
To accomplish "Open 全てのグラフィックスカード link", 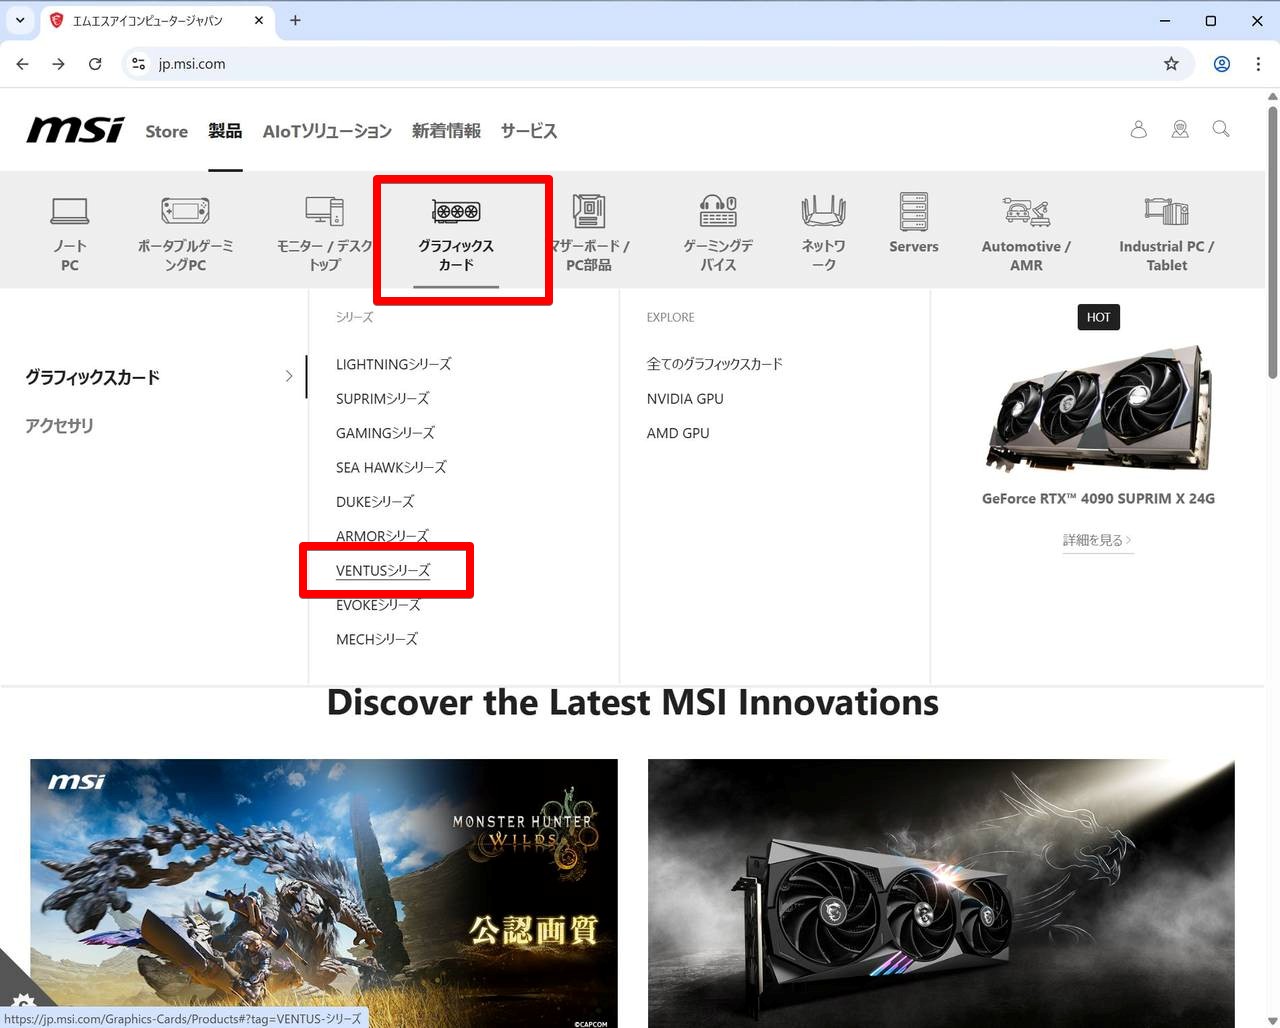I will click(x=714, y=364).
